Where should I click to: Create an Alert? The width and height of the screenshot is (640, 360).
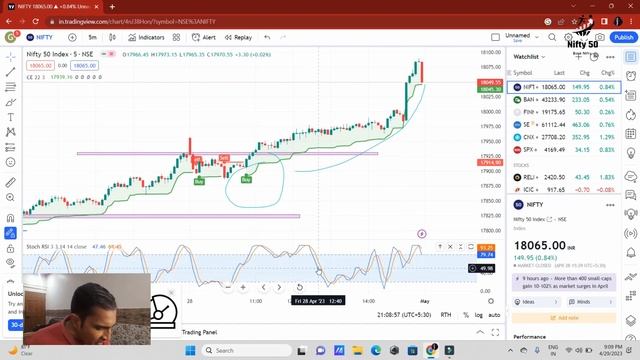click(x=204, y=37)
